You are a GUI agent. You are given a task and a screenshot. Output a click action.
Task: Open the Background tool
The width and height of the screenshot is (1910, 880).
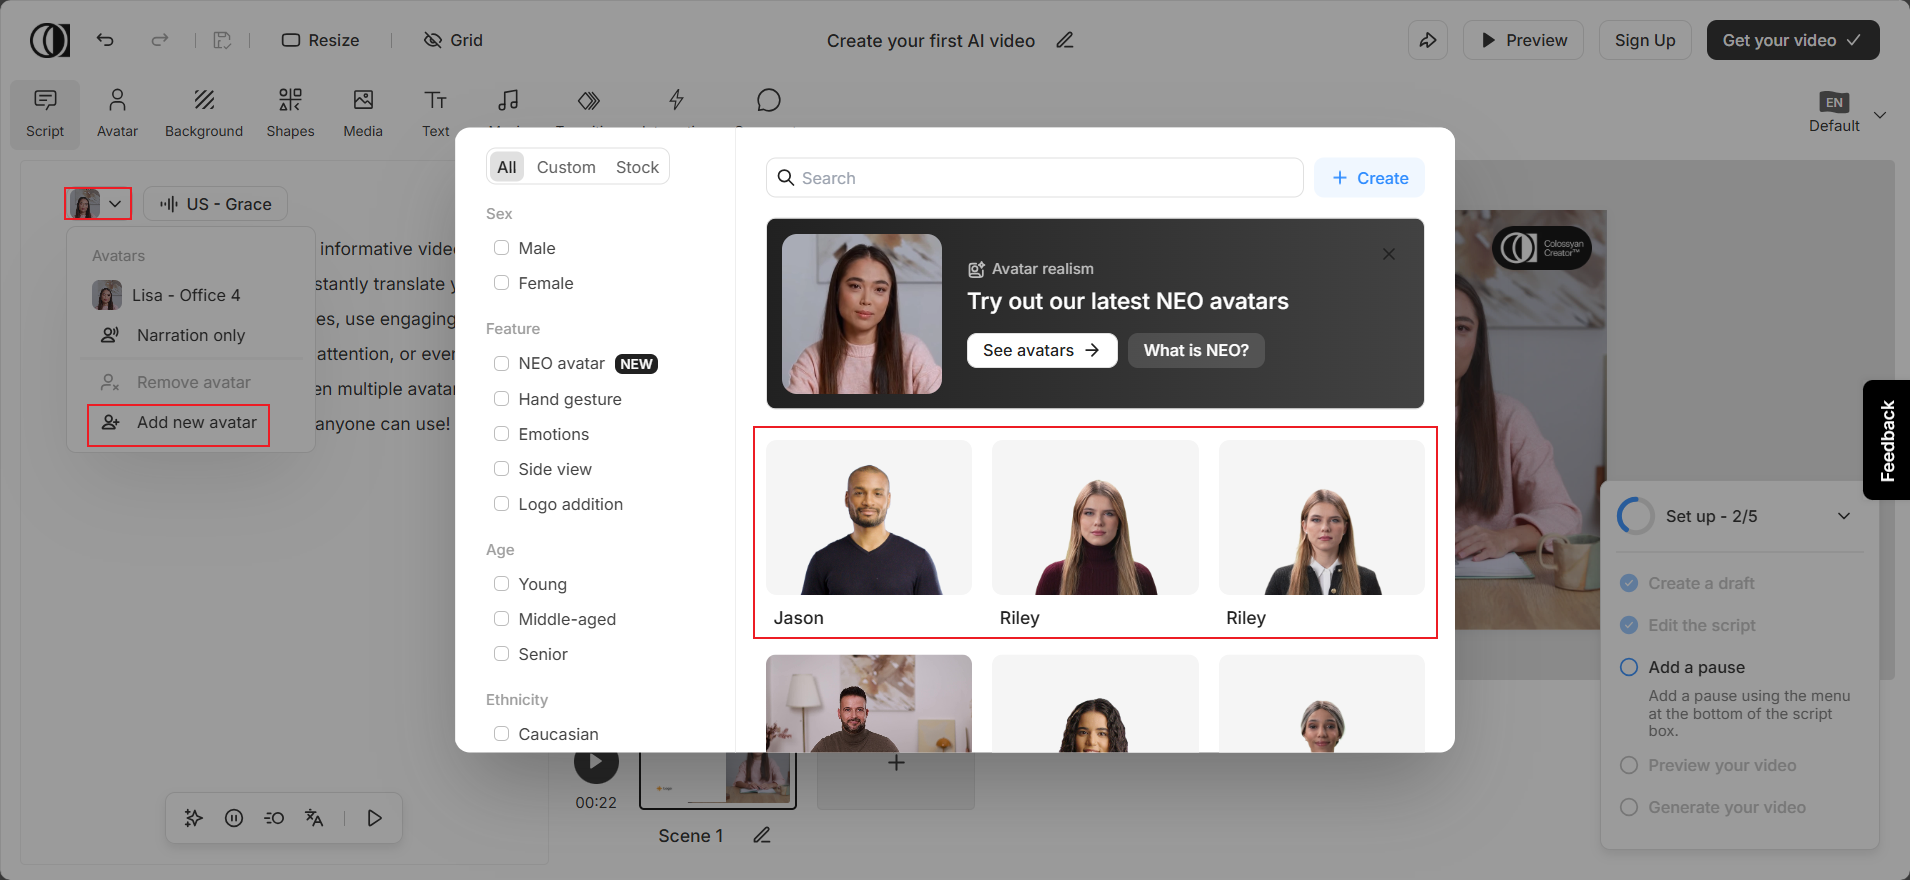coord(204,114)
